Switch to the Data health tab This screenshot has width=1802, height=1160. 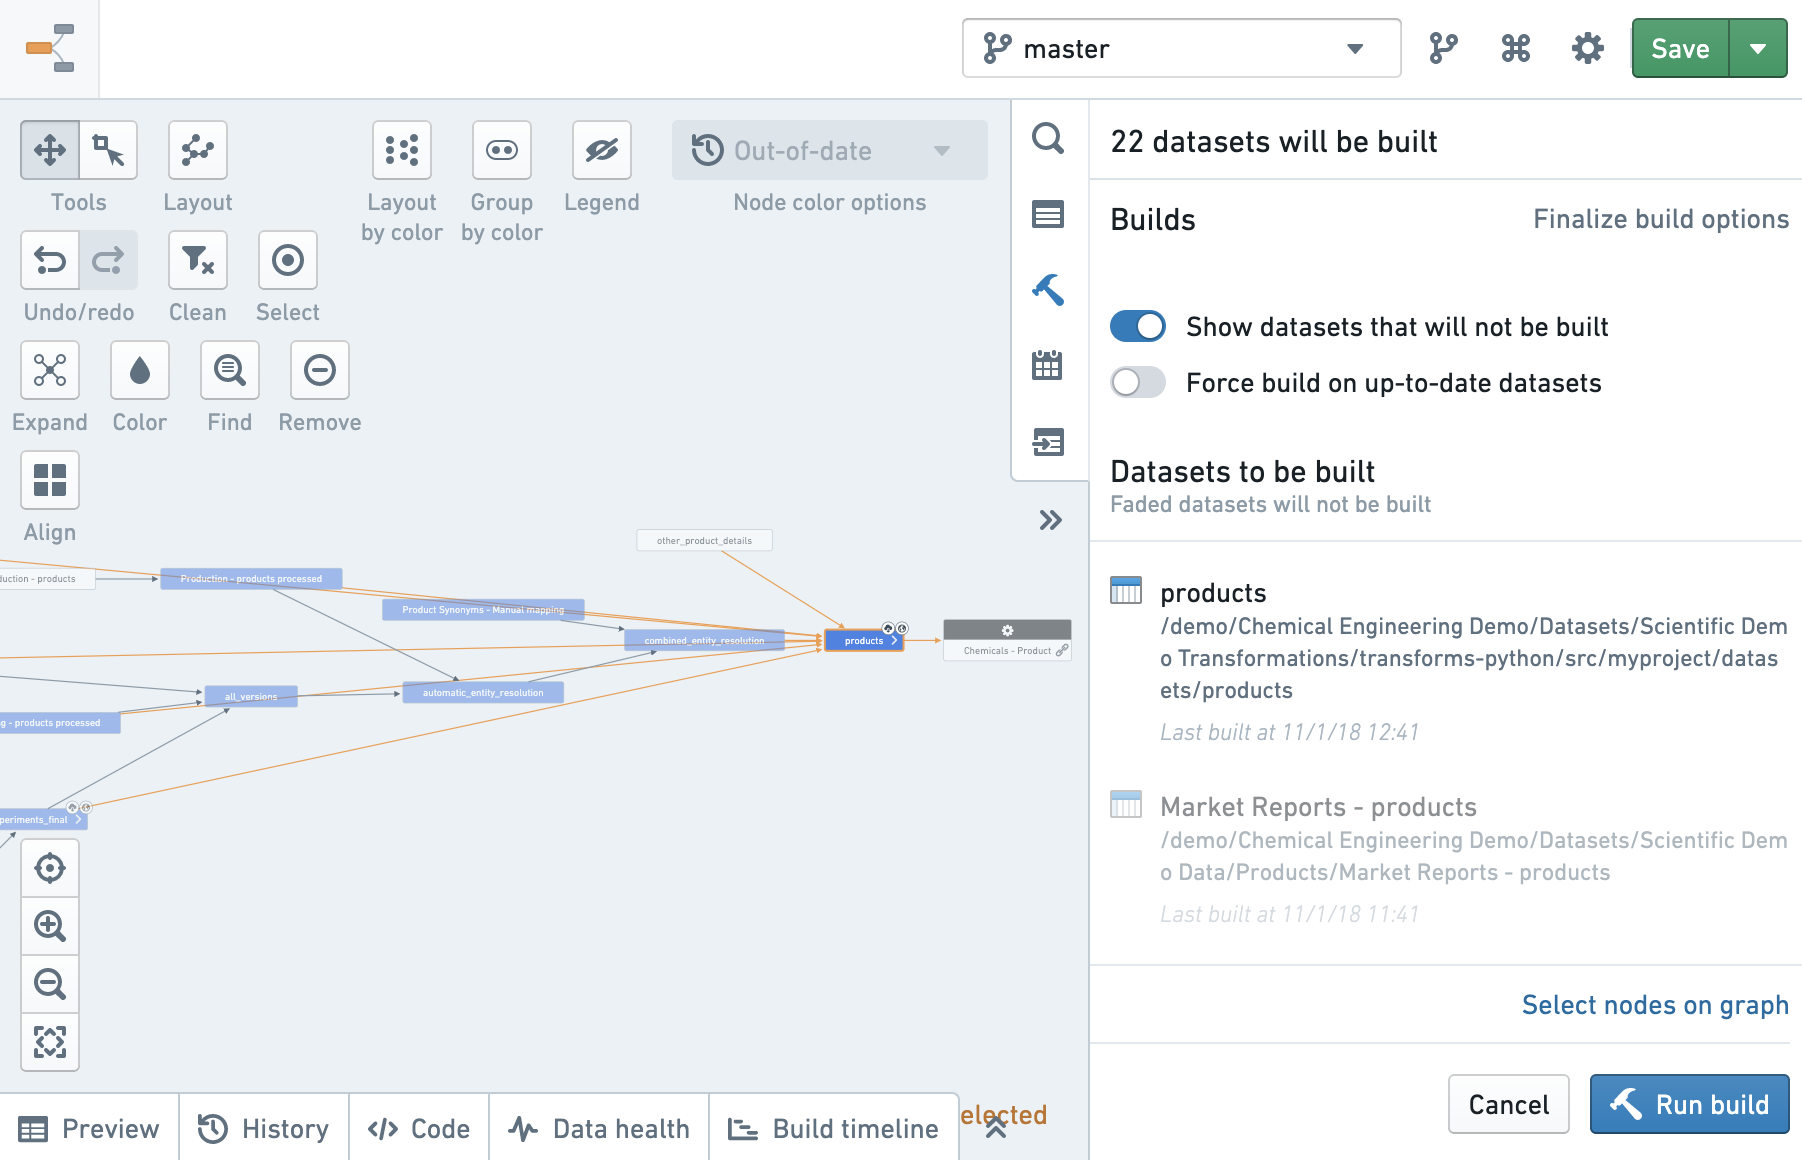coord(599,1128)
